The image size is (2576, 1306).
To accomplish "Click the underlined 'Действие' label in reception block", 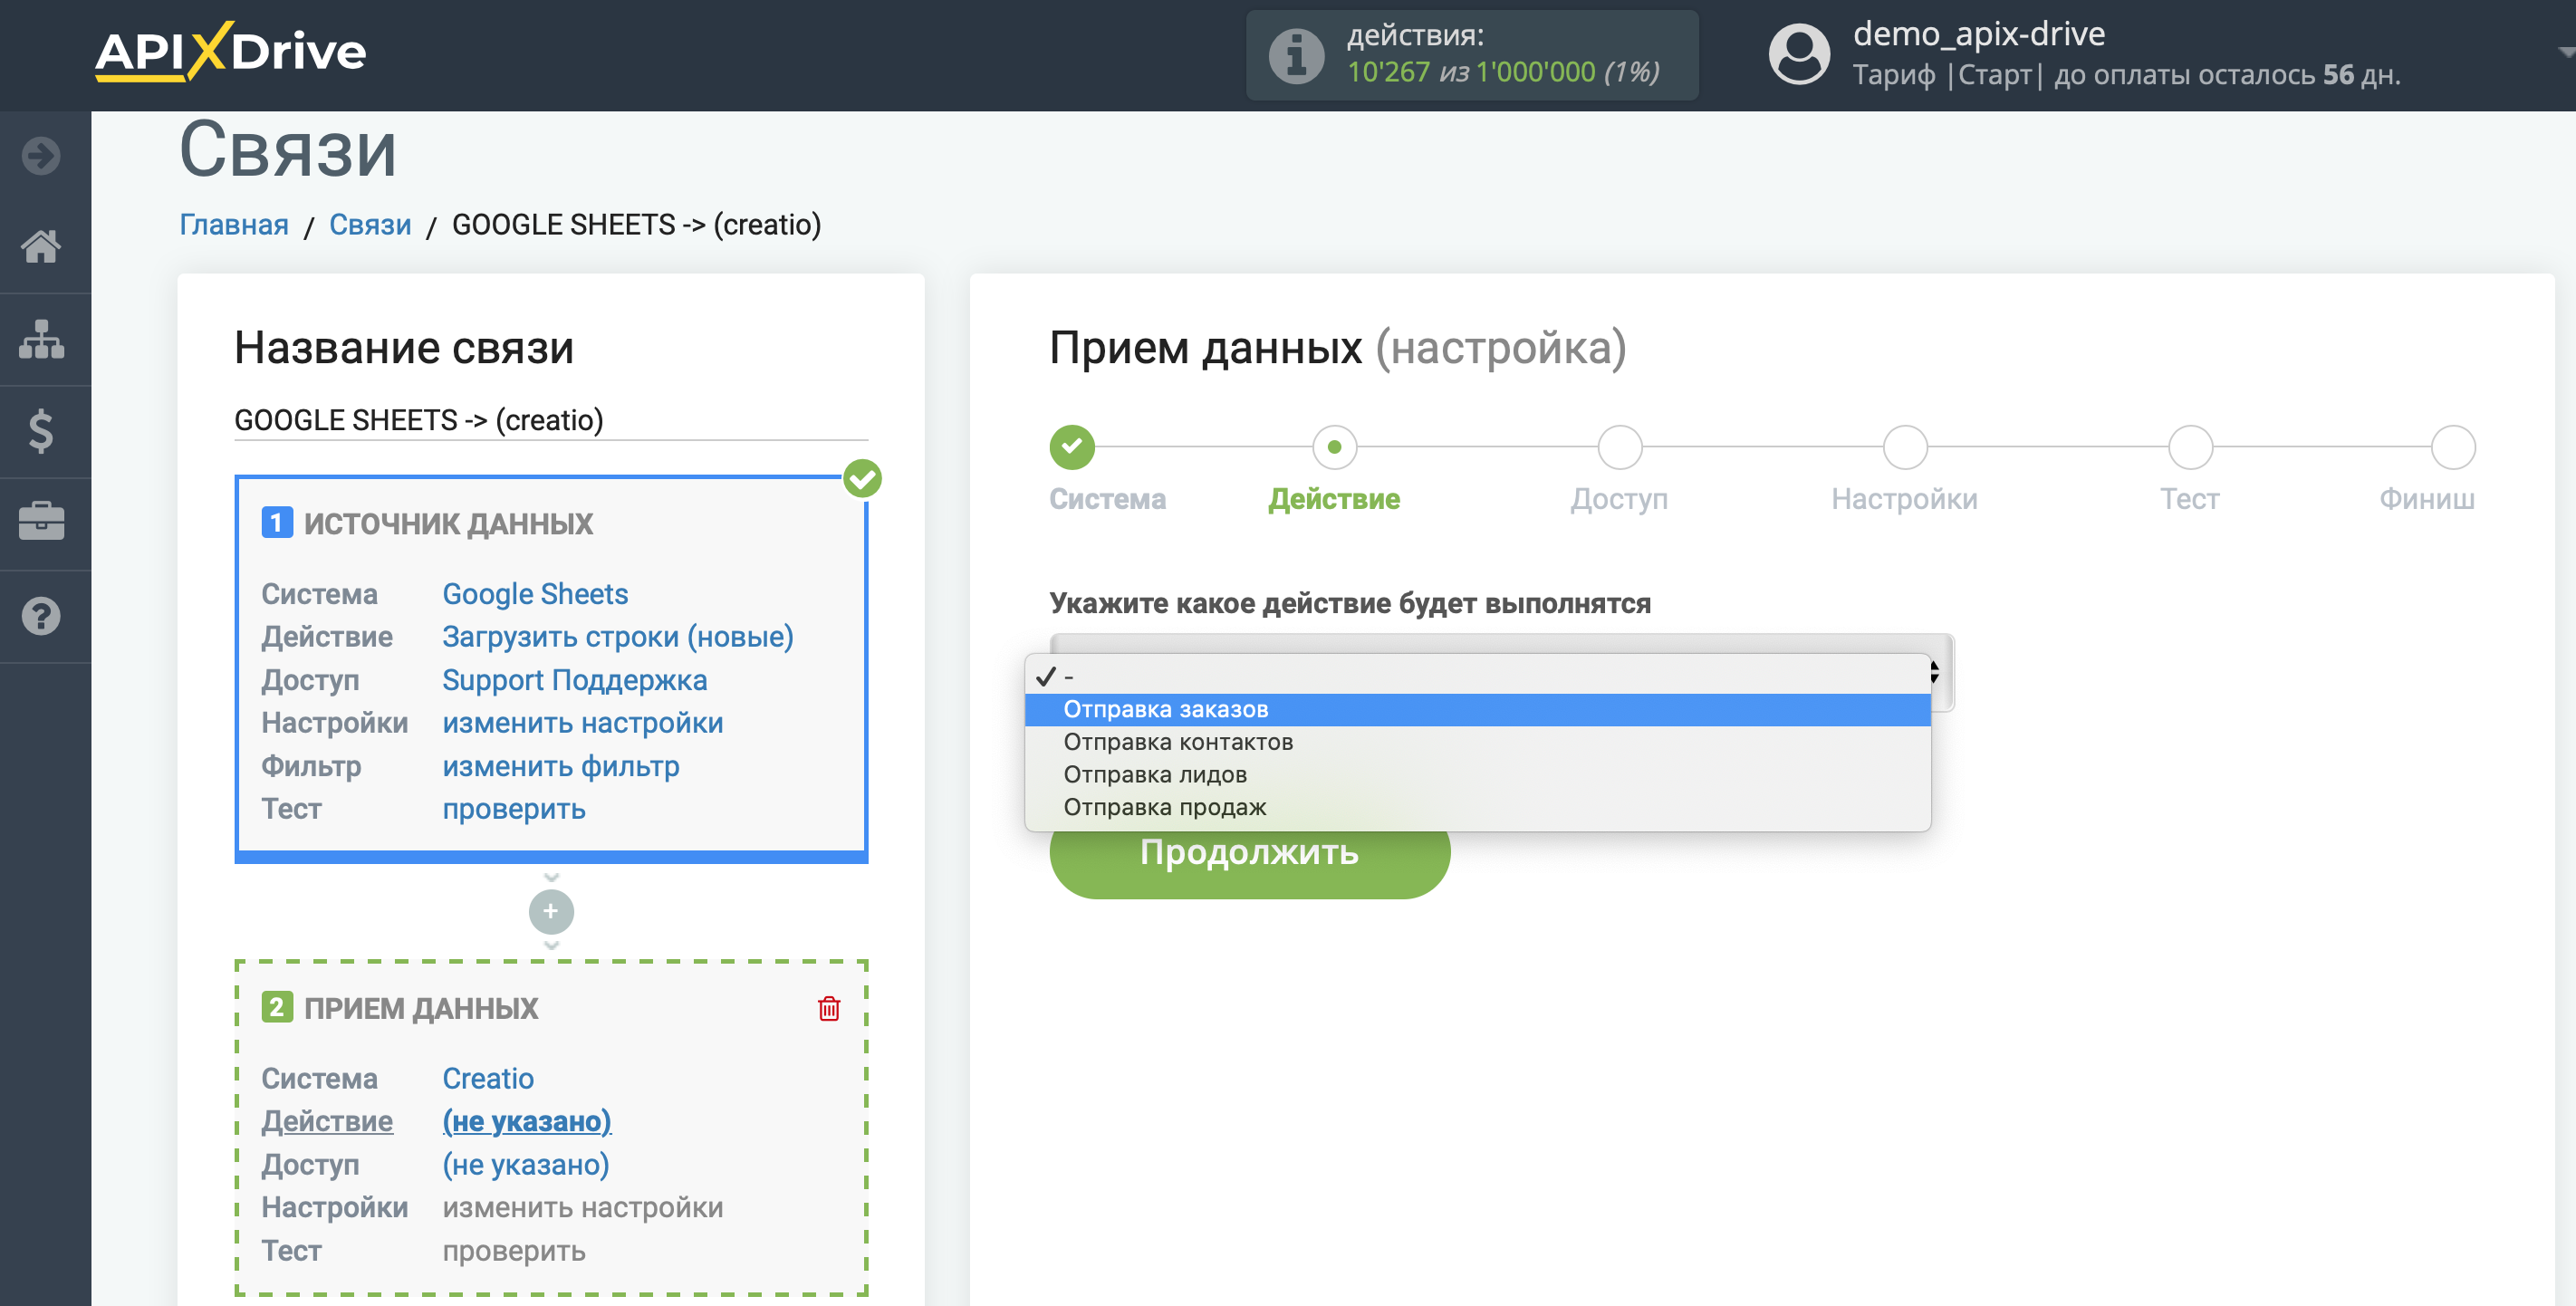I will coord(327,1122).
